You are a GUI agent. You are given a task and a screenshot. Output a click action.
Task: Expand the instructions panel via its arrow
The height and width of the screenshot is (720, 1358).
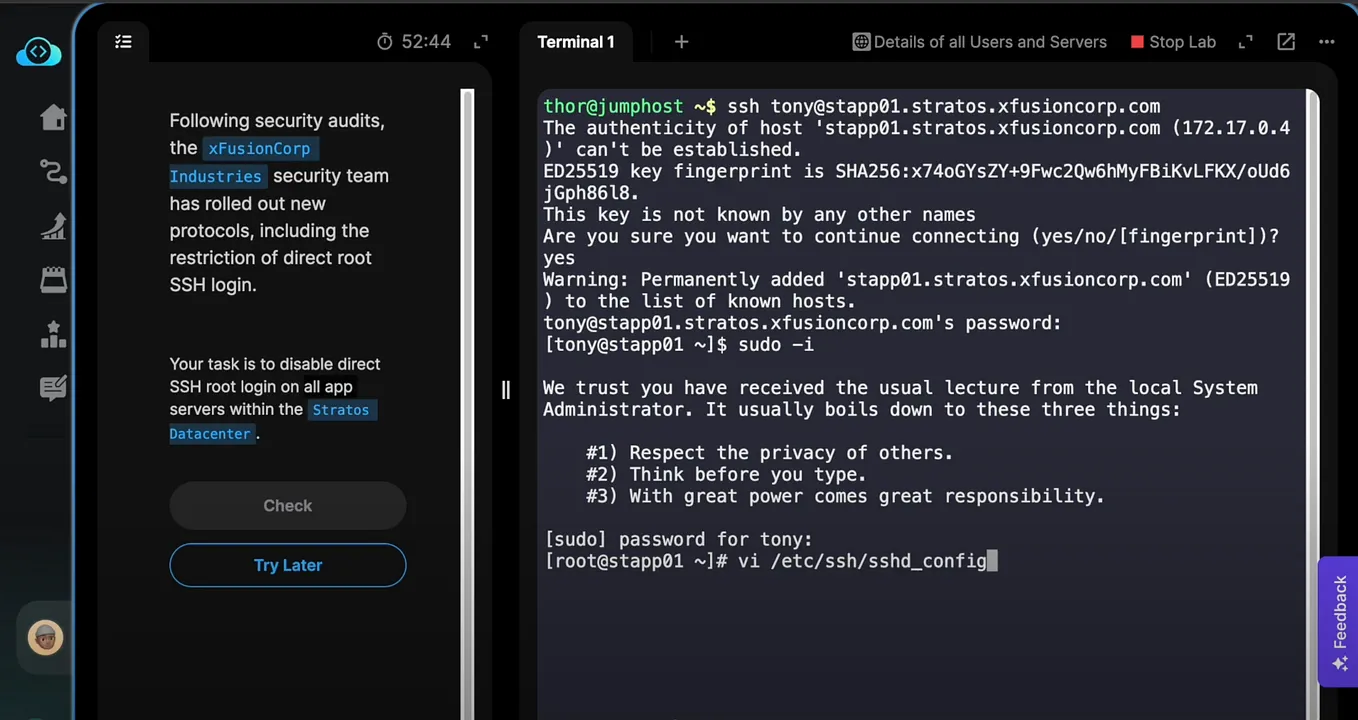[480, 41]
